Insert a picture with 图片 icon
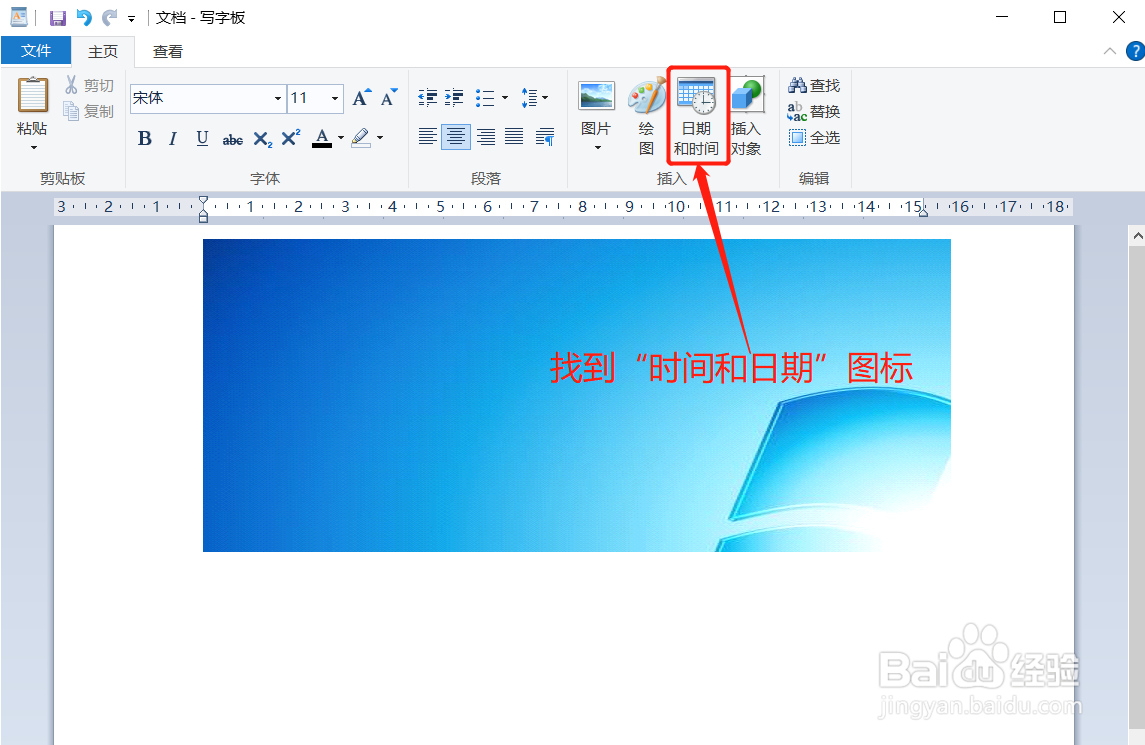The image size is (1145, 745). click(x=596, y=96)
